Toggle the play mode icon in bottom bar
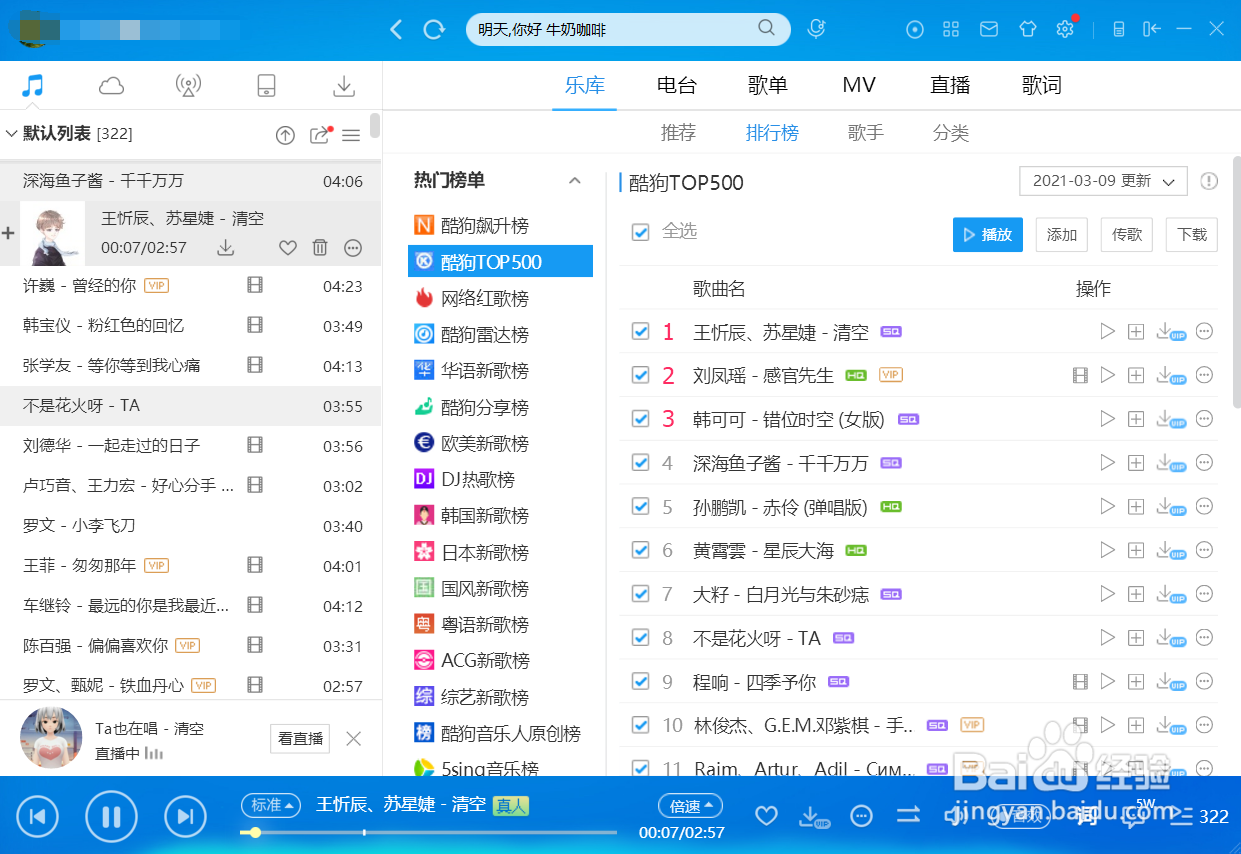This screenshot has height=854, width=1241. pyautogui.click(x=908, y=816)
